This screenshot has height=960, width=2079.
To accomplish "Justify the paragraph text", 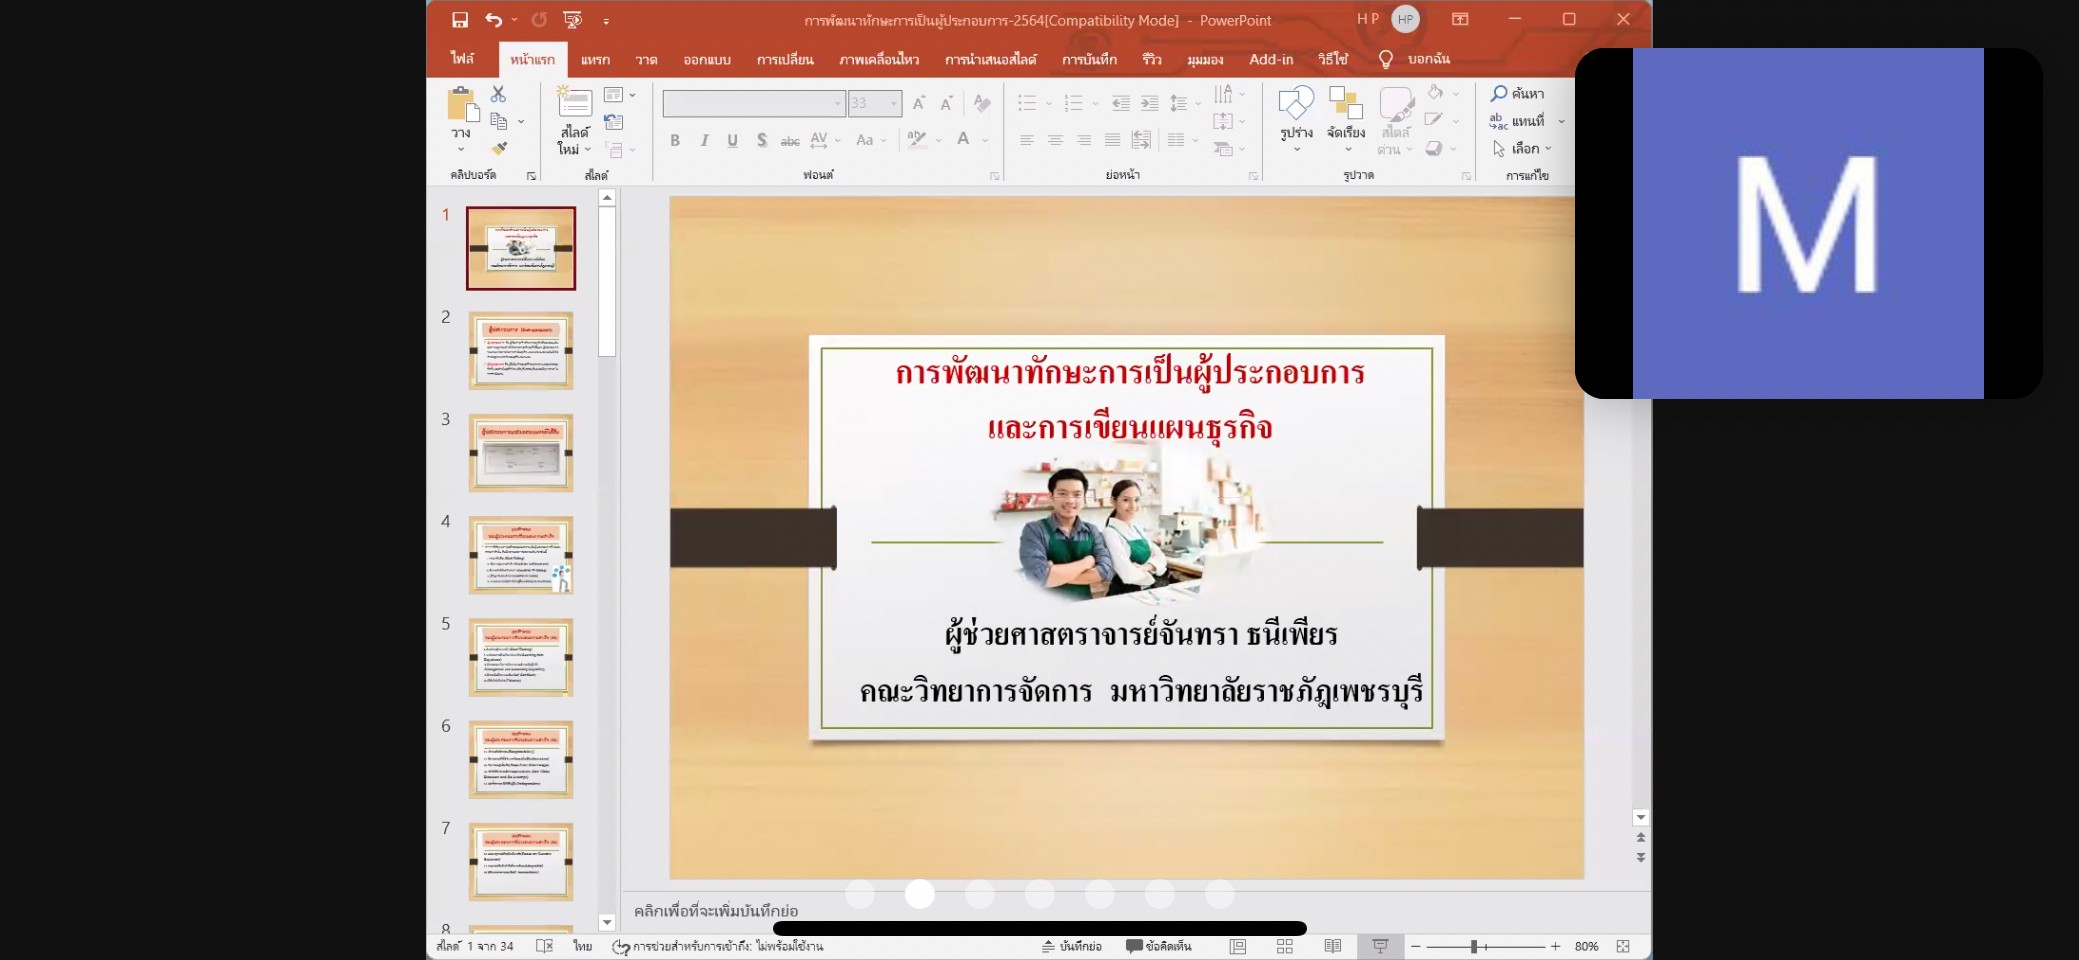I will click(x=1112, y=140).
